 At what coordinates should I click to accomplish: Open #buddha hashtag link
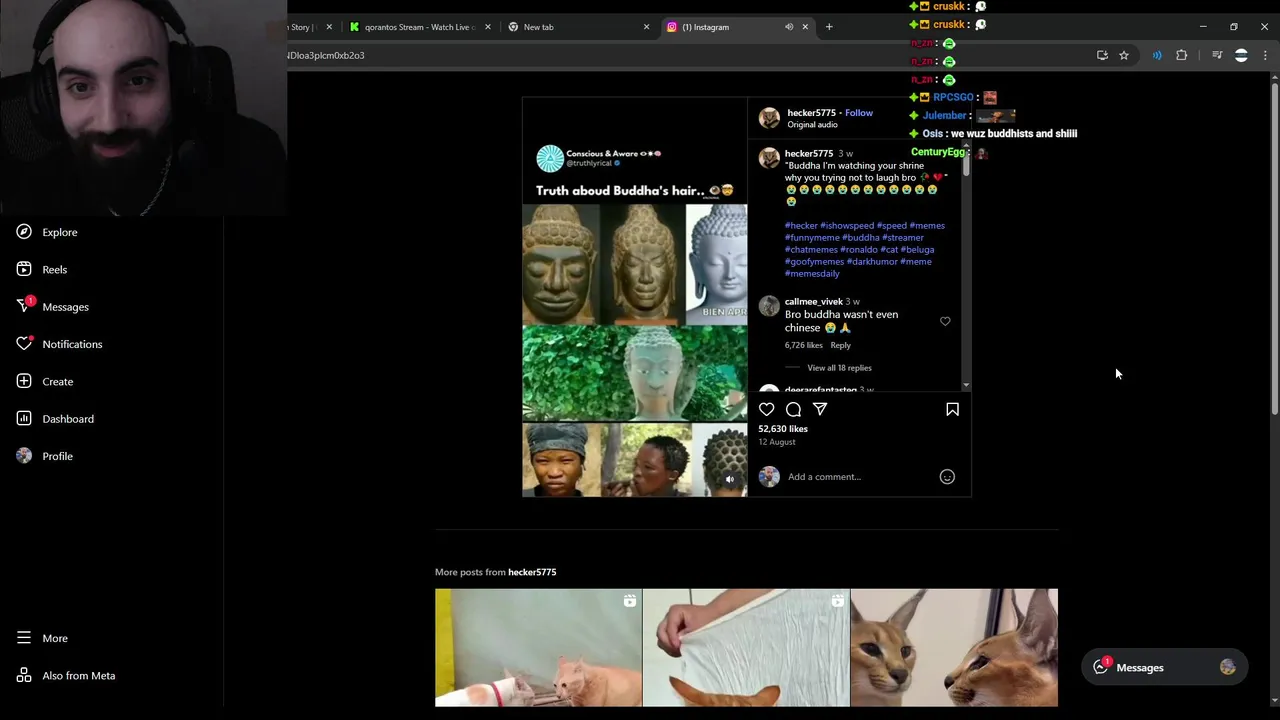tap(861, 238)
